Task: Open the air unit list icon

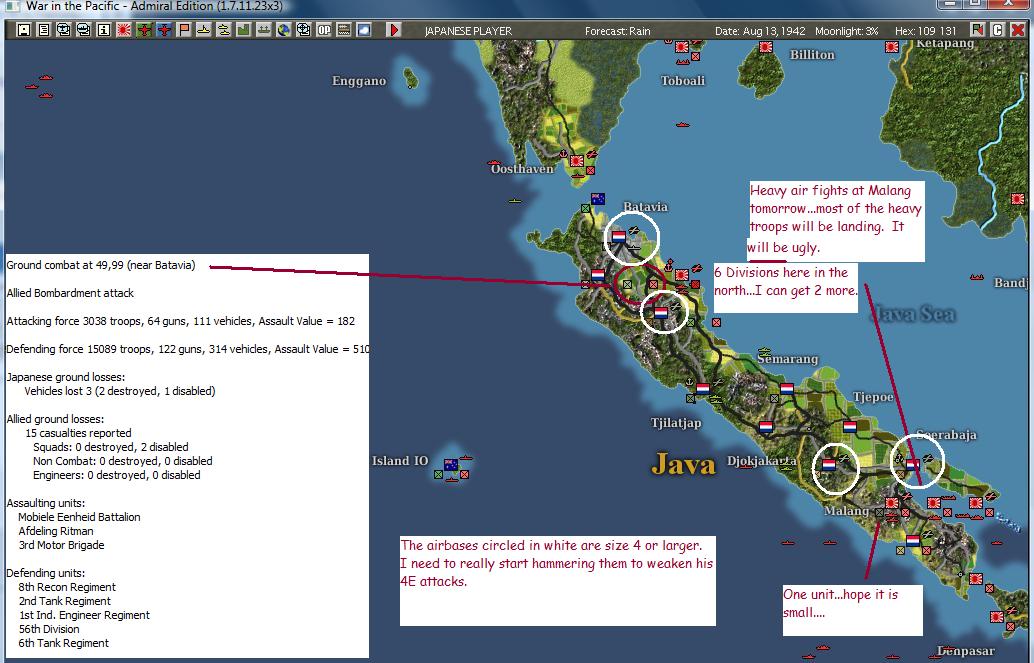Action: (63, 30)
